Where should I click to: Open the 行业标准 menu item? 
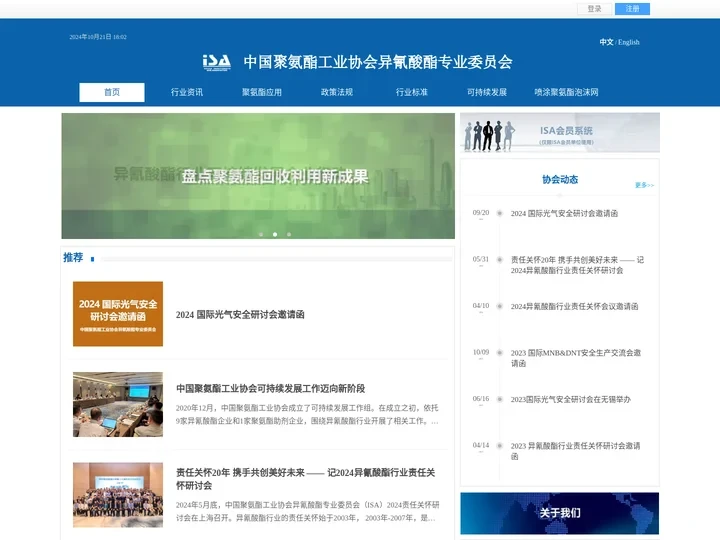click(x=411, y=92)
